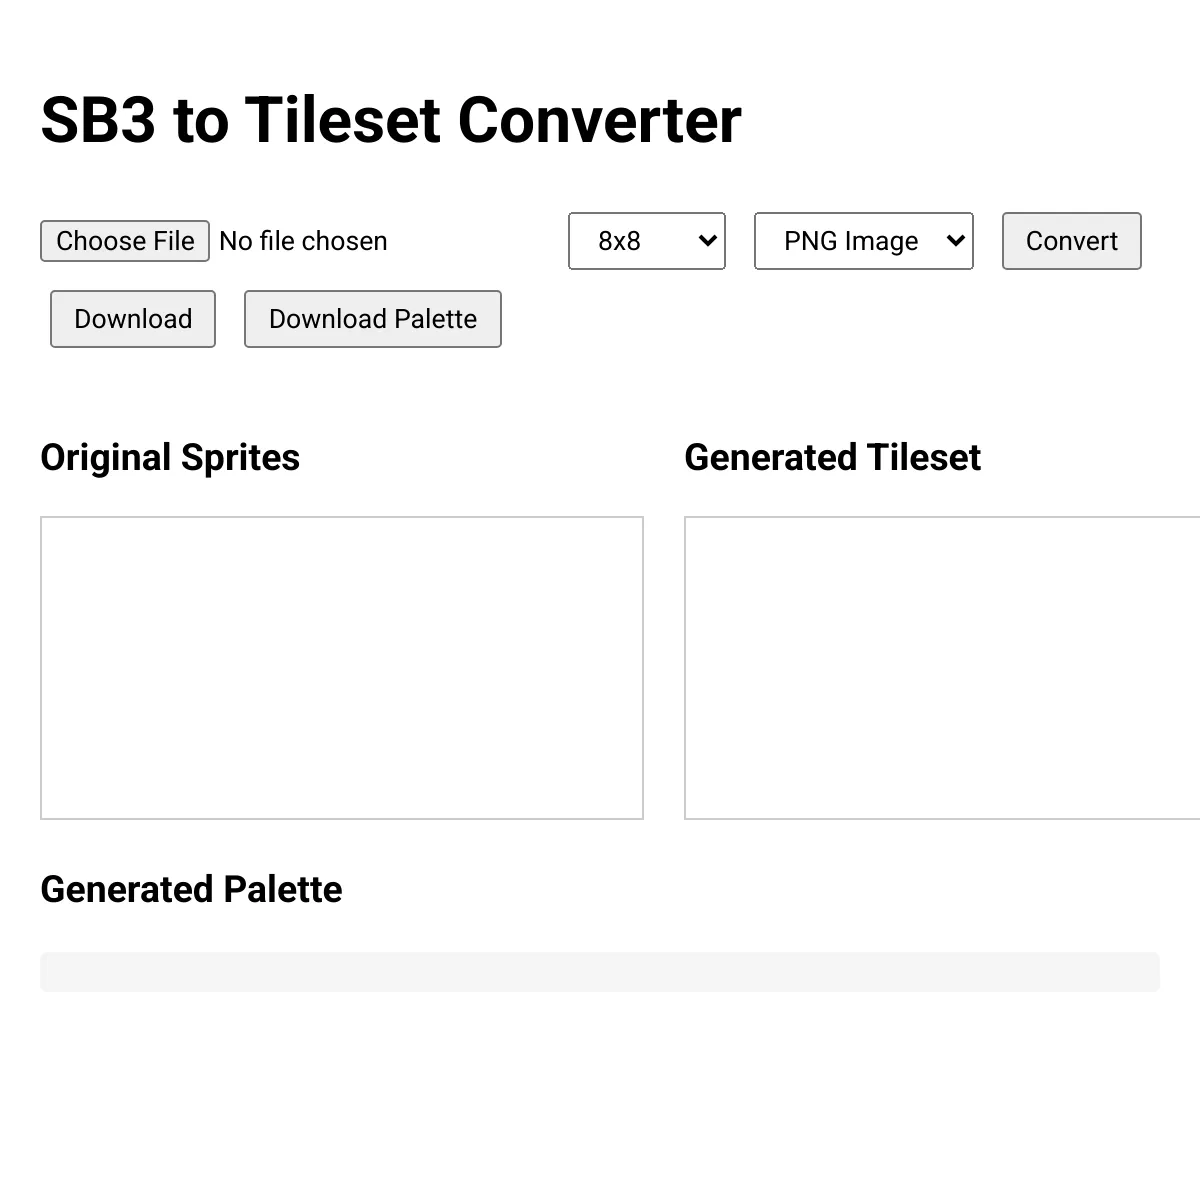
Task: Click the gray Generated Palette output bar
Action: tap(600, 972)
